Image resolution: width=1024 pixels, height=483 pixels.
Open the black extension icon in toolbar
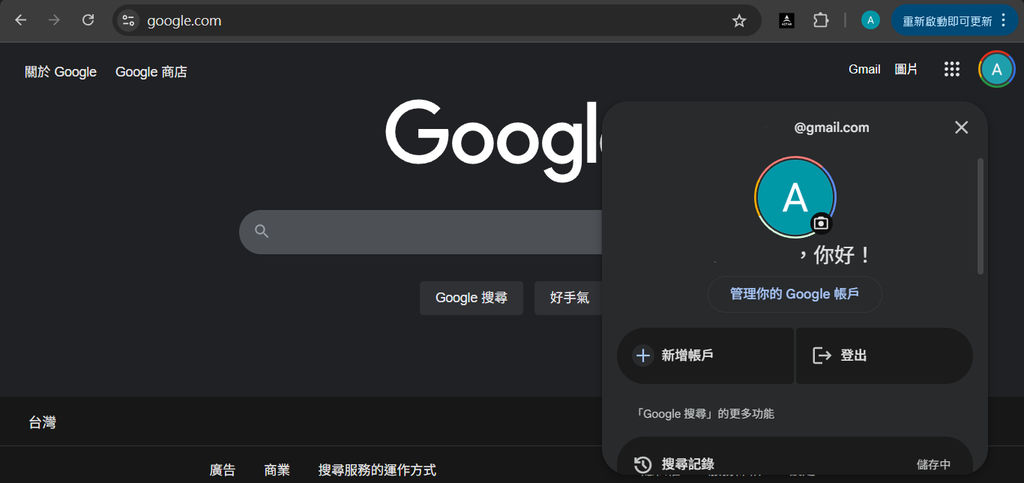tap(787, 21)
